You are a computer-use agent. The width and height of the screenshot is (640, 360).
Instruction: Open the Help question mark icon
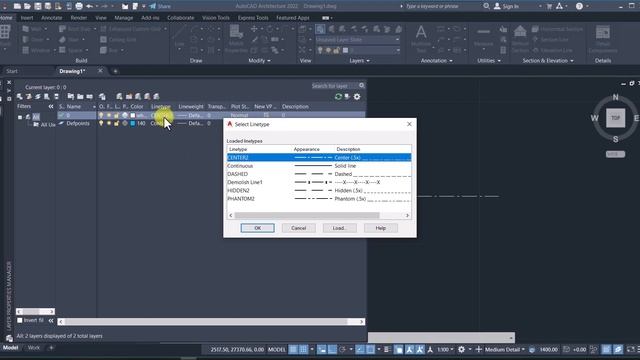coord(579,6)
